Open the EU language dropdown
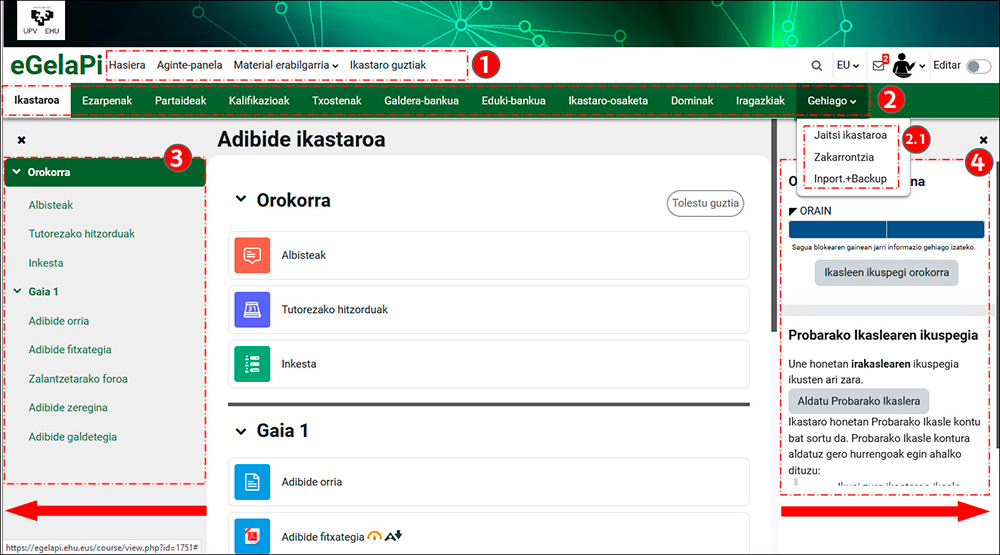The height and width of the screenshot is (555, 1000). (x=848, y=66)
